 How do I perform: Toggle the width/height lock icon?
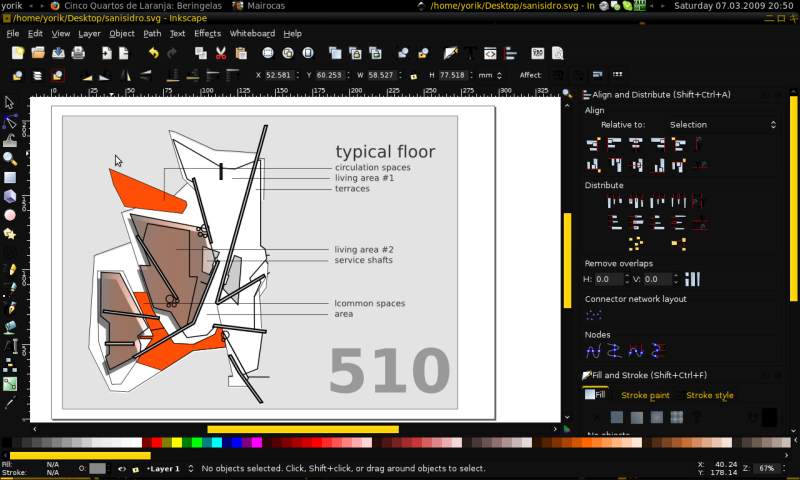pyautogui.click(x=411, y=75)
